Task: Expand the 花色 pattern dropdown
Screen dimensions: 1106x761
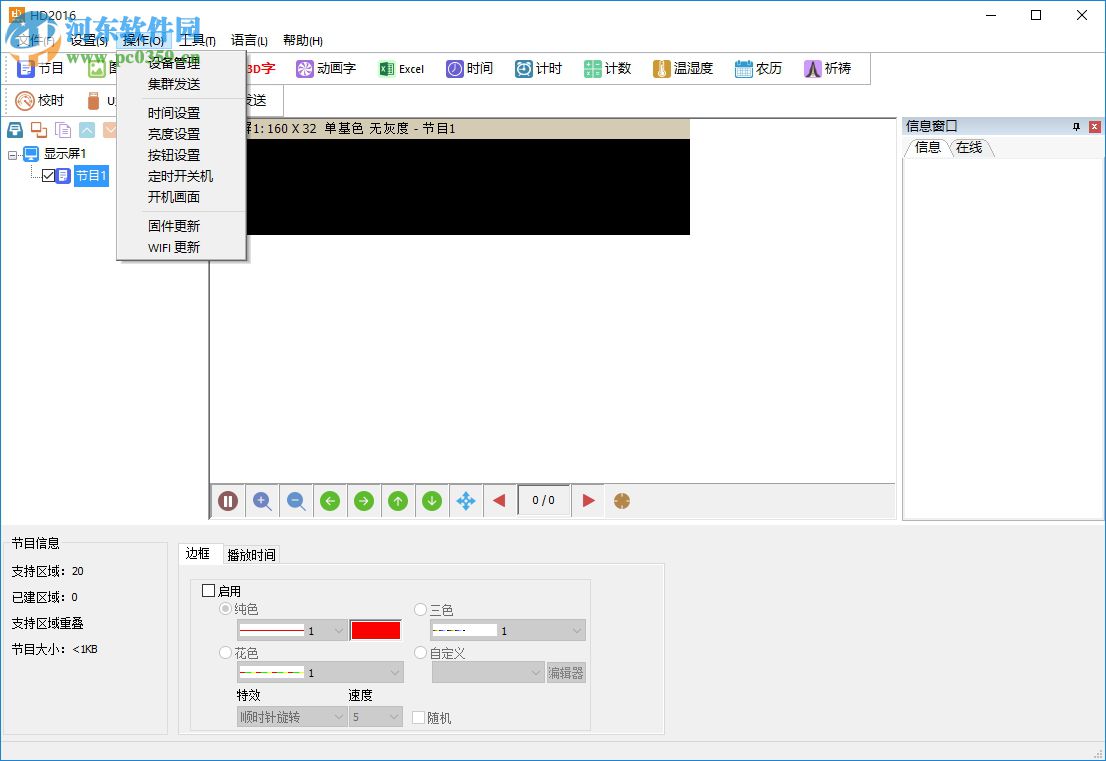Action: tap(320, 672)
